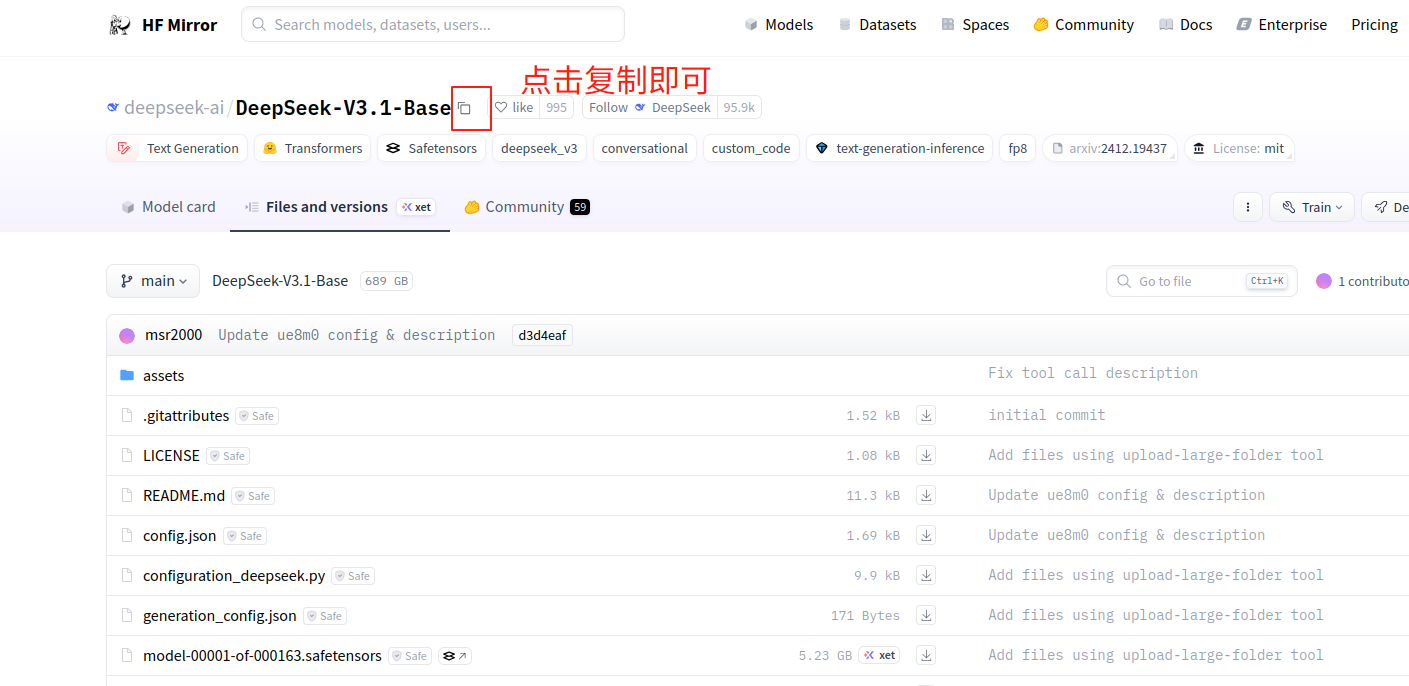
Task: Click the 95.9k followers count
Action: click(x=740, y=107)
